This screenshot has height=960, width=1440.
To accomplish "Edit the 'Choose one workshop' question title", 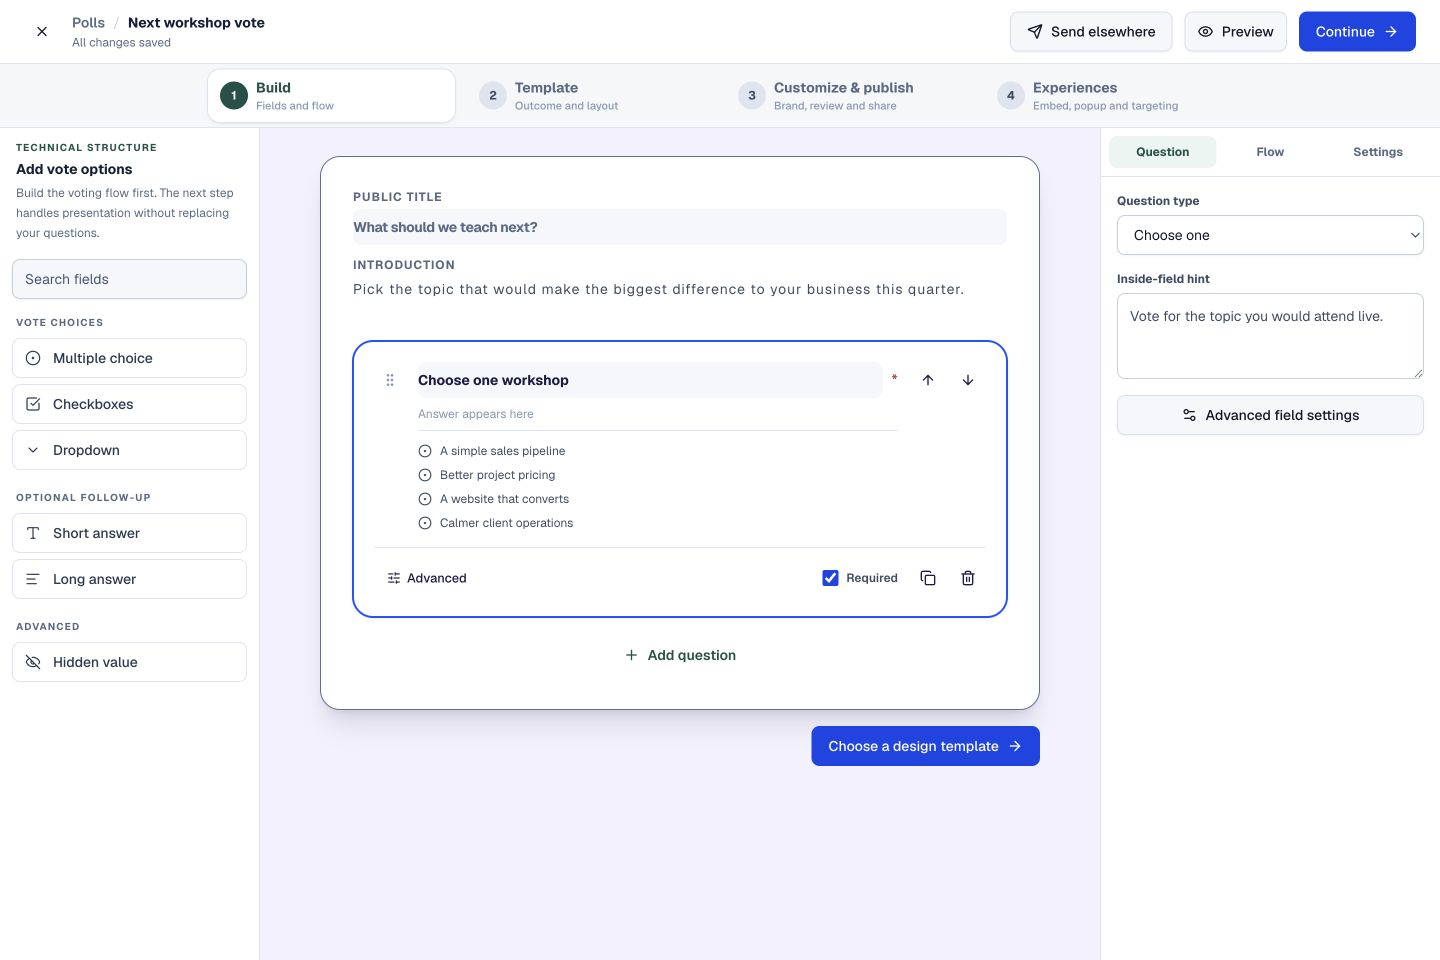I will [650, 380].
